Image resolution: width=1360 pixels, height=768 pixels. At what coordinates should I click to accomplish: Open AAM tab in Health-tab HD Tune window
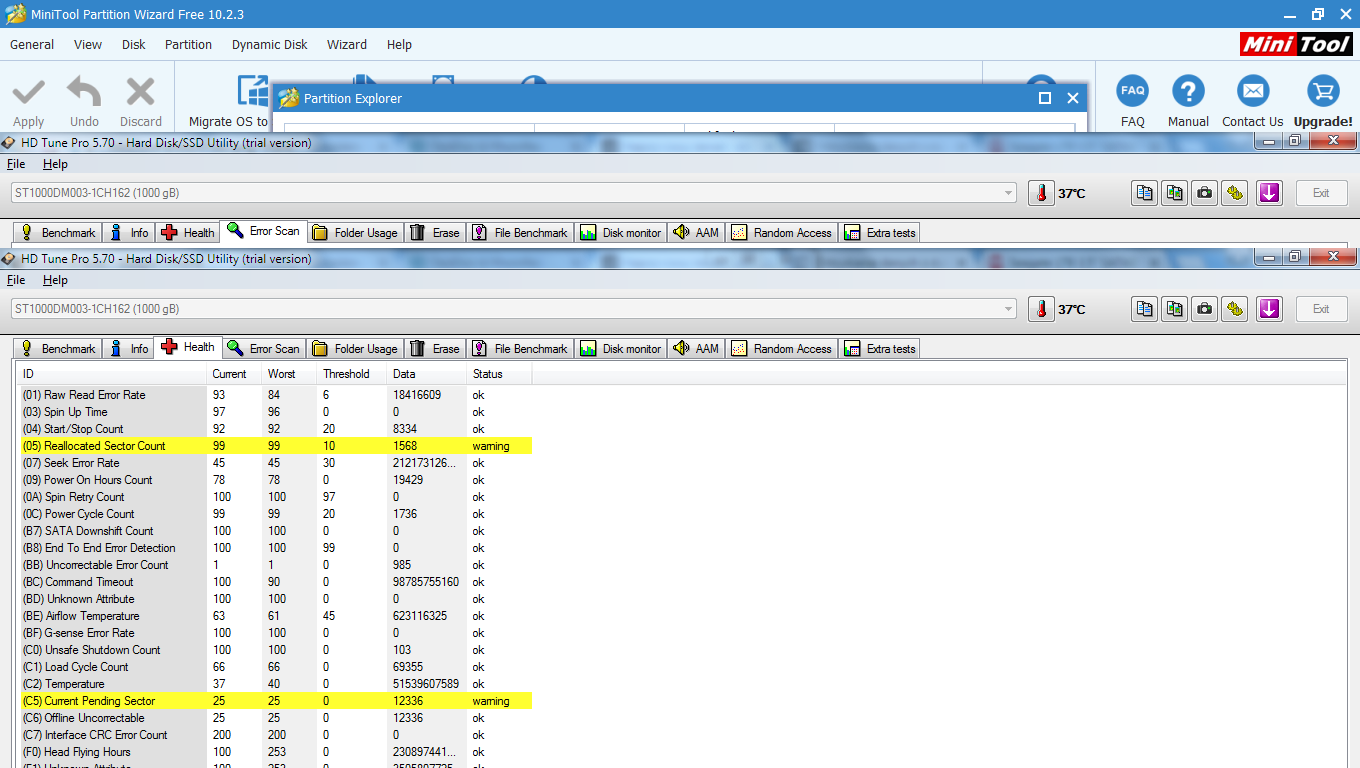pos(696,349)
